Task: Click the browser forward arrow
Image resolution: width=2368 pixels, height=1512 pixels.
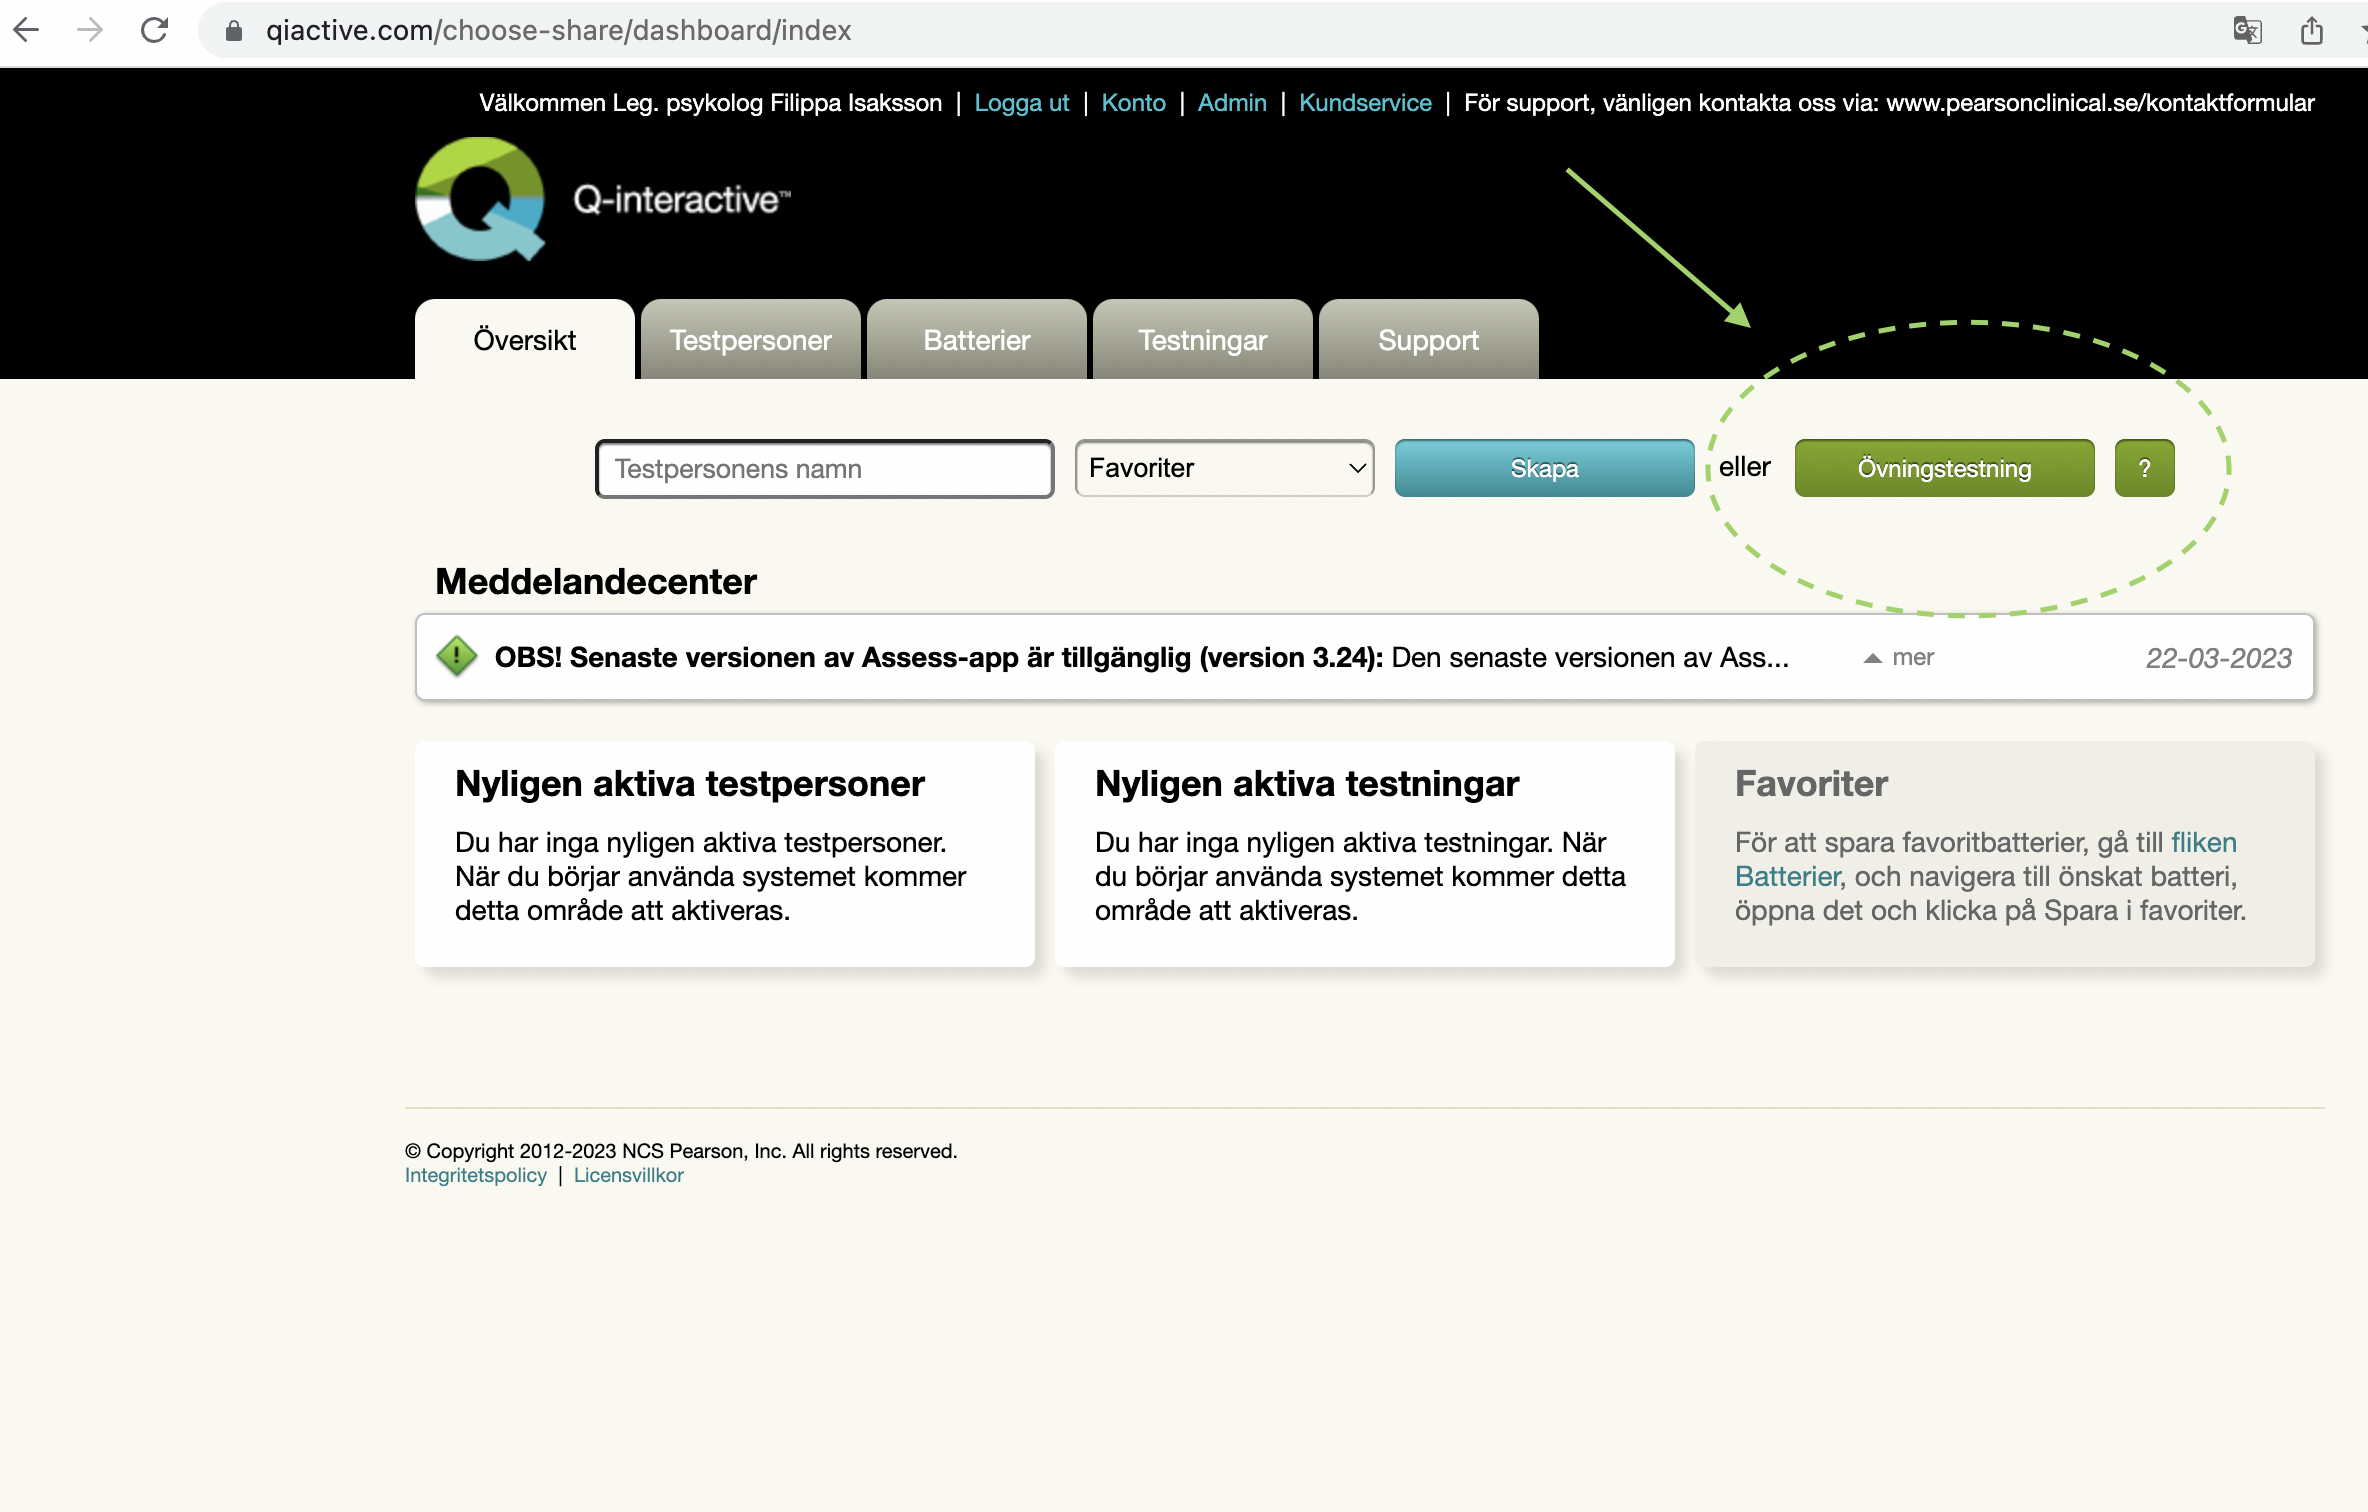Action: point(90,30)
